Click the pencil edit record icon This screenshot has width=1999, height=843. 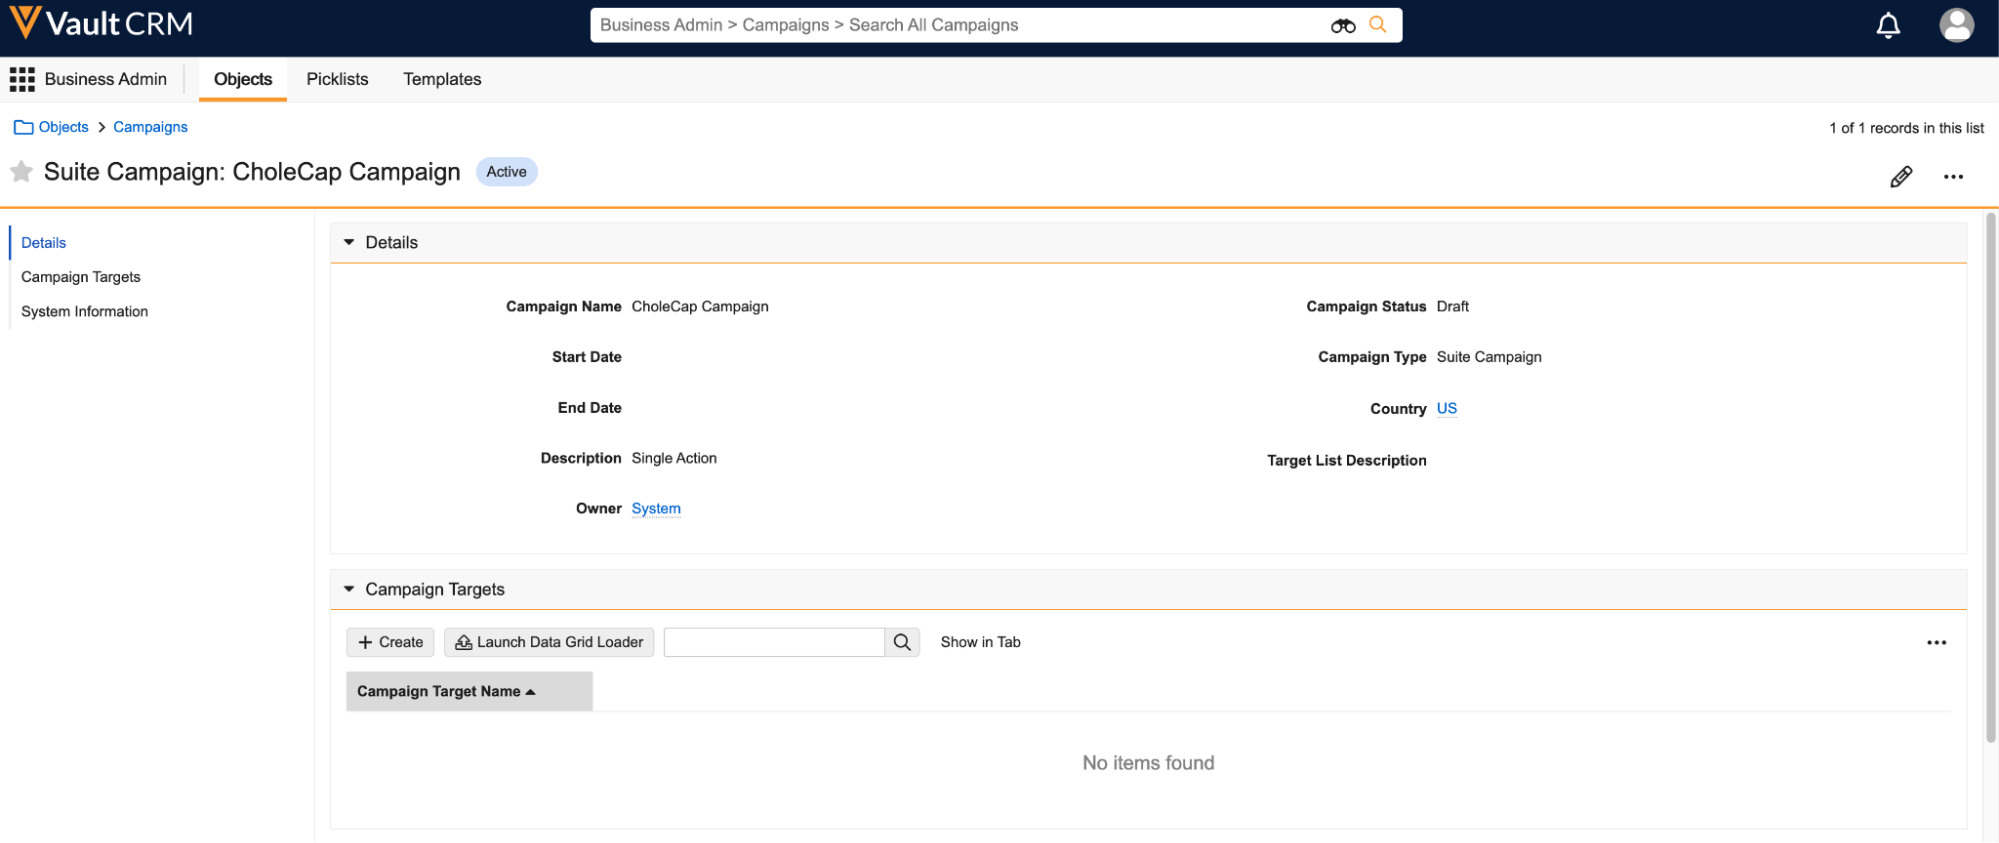coord(1901,177)
